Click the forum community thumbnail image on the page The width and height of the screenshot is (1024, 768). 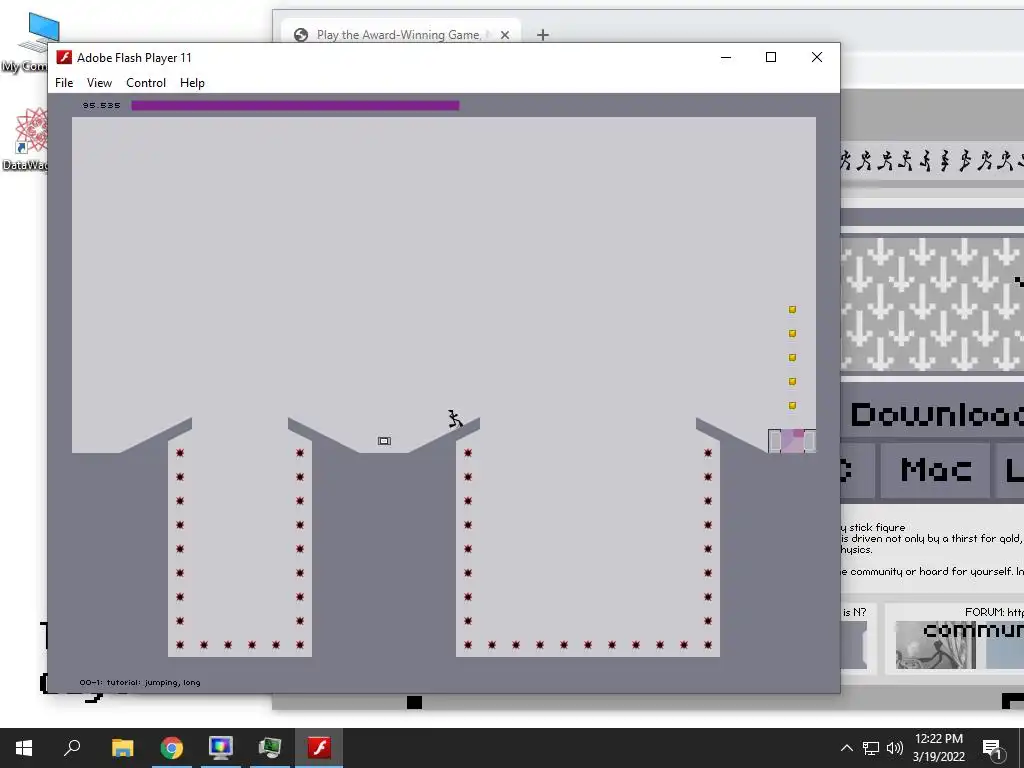coord(935,645)
